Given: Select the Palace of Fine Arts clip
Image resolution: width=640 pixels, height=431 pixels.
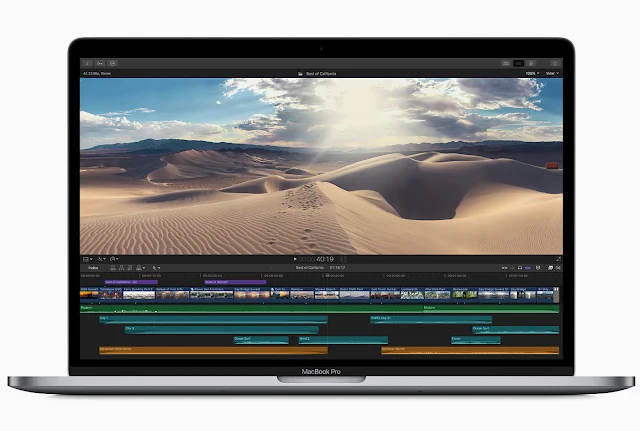Looking at the screenshot, I should tap(173, 293).
